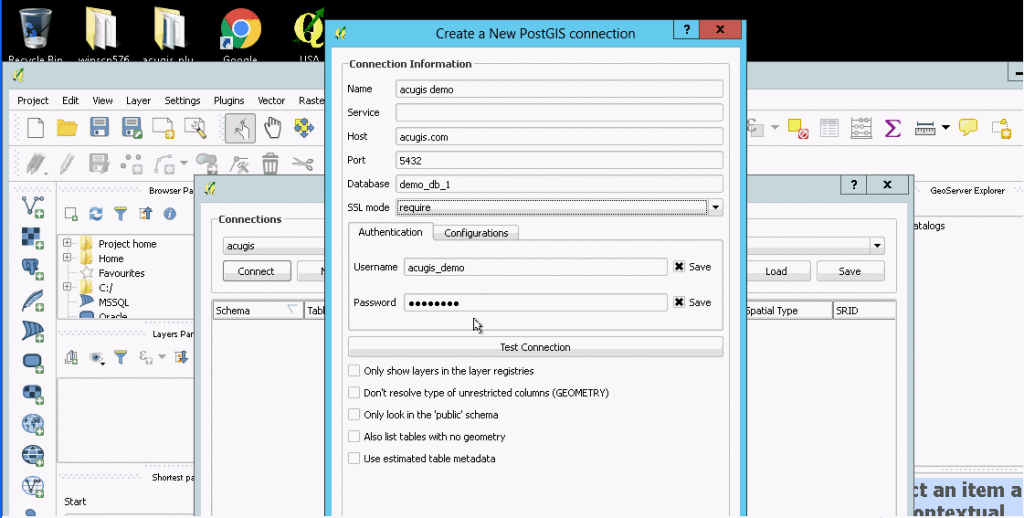
Task: Open the connections combo box arrow
Action: point(877,246)
